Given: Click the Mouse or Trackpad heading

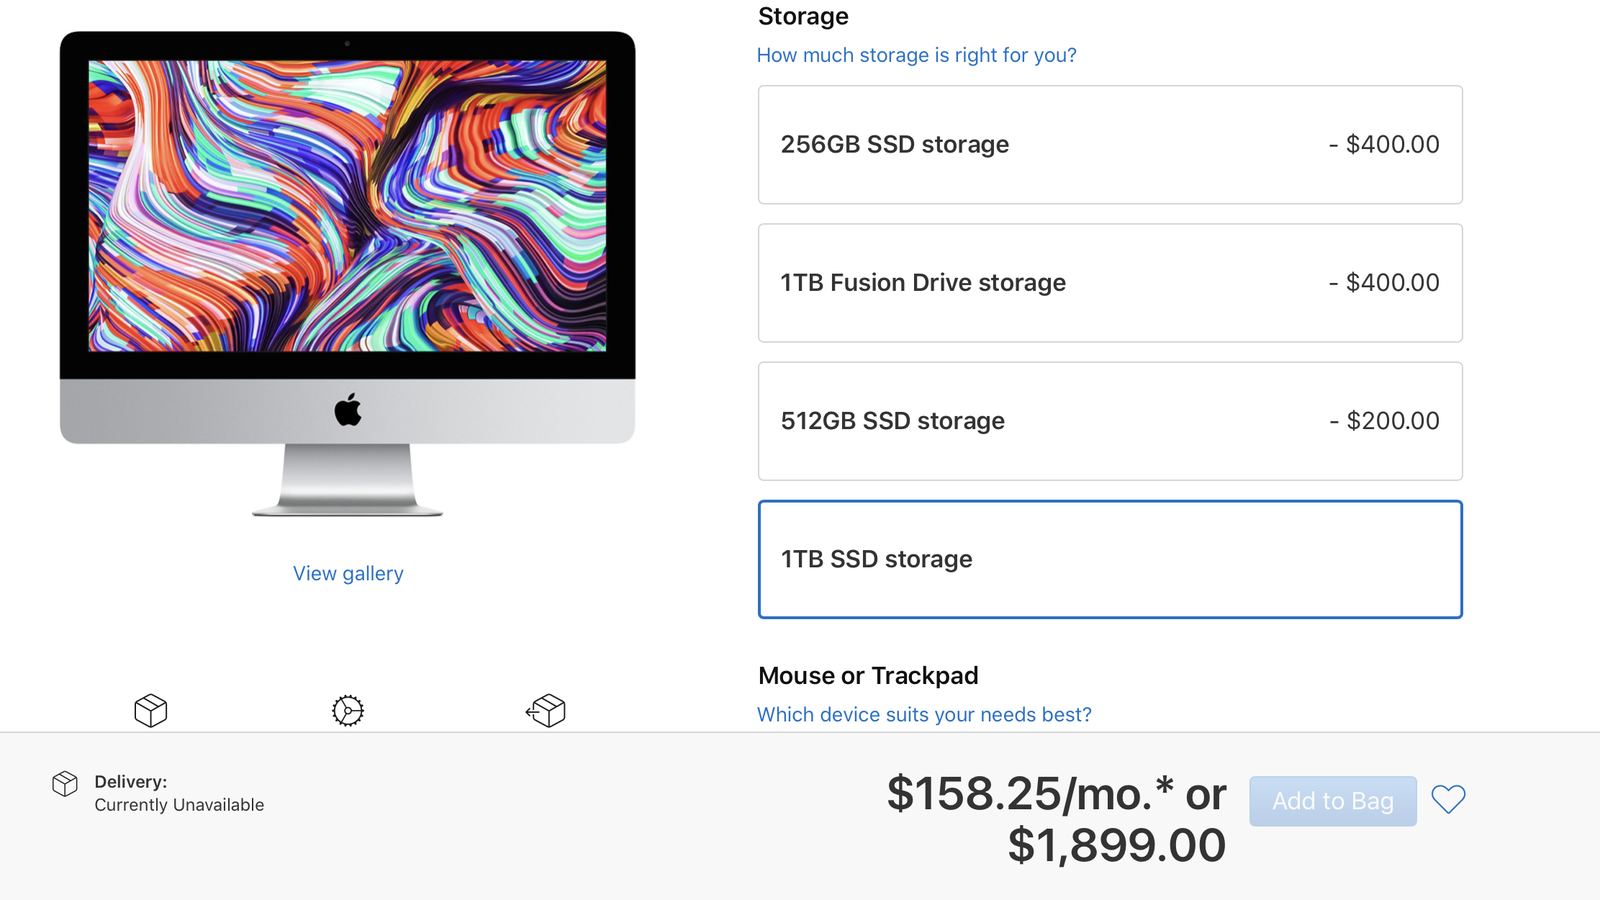Looking at the screenshot, I should point(868,675).
